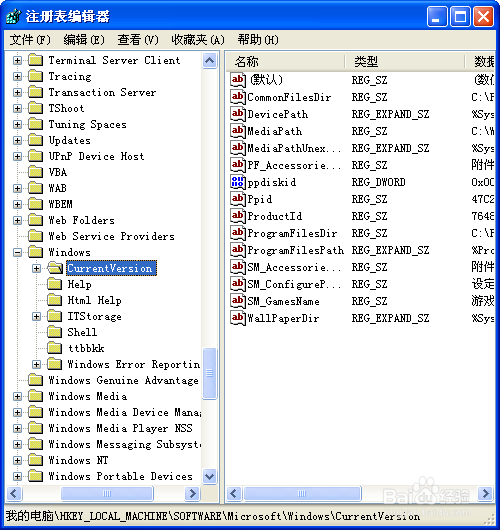Click the DWORD icon for ppdiskid
Image resolution: width=500 pixels, height=530 pixels.
pyautogui.click(x=238, y=182)
